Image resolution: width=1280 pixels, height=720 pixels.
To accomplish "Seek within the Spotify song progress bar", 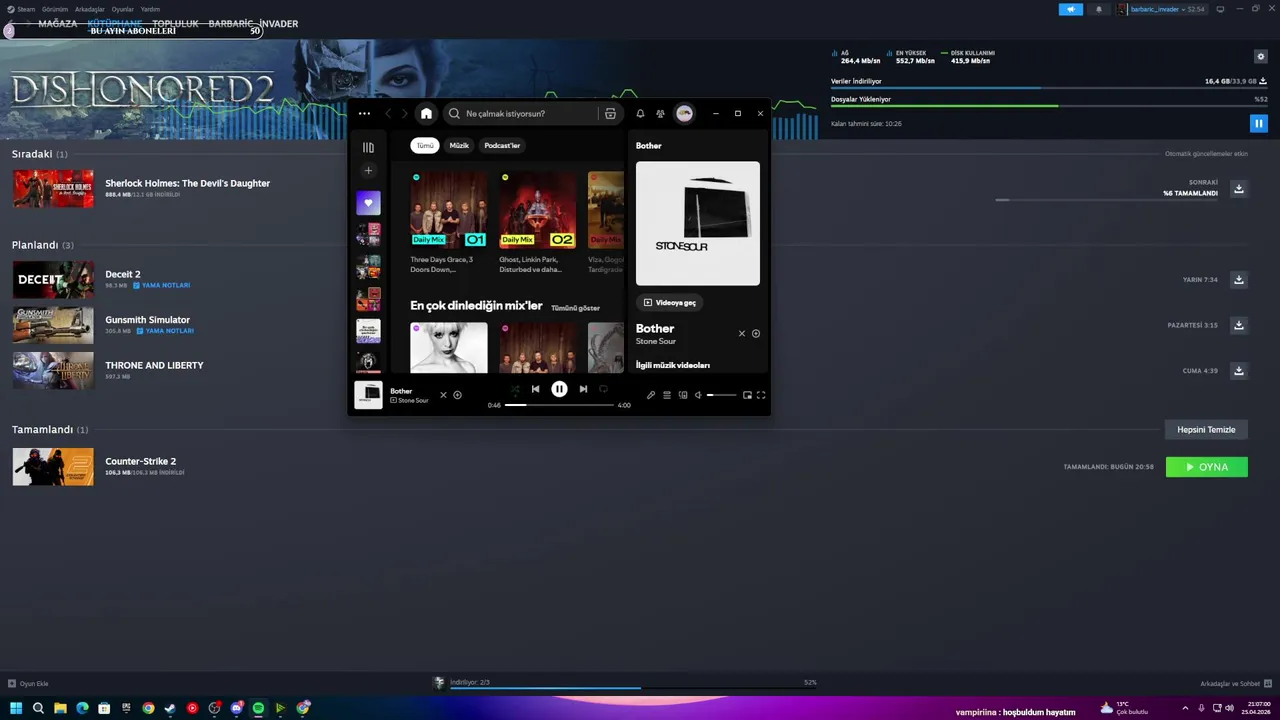I will pyautogui.click(x=559, y=405).
